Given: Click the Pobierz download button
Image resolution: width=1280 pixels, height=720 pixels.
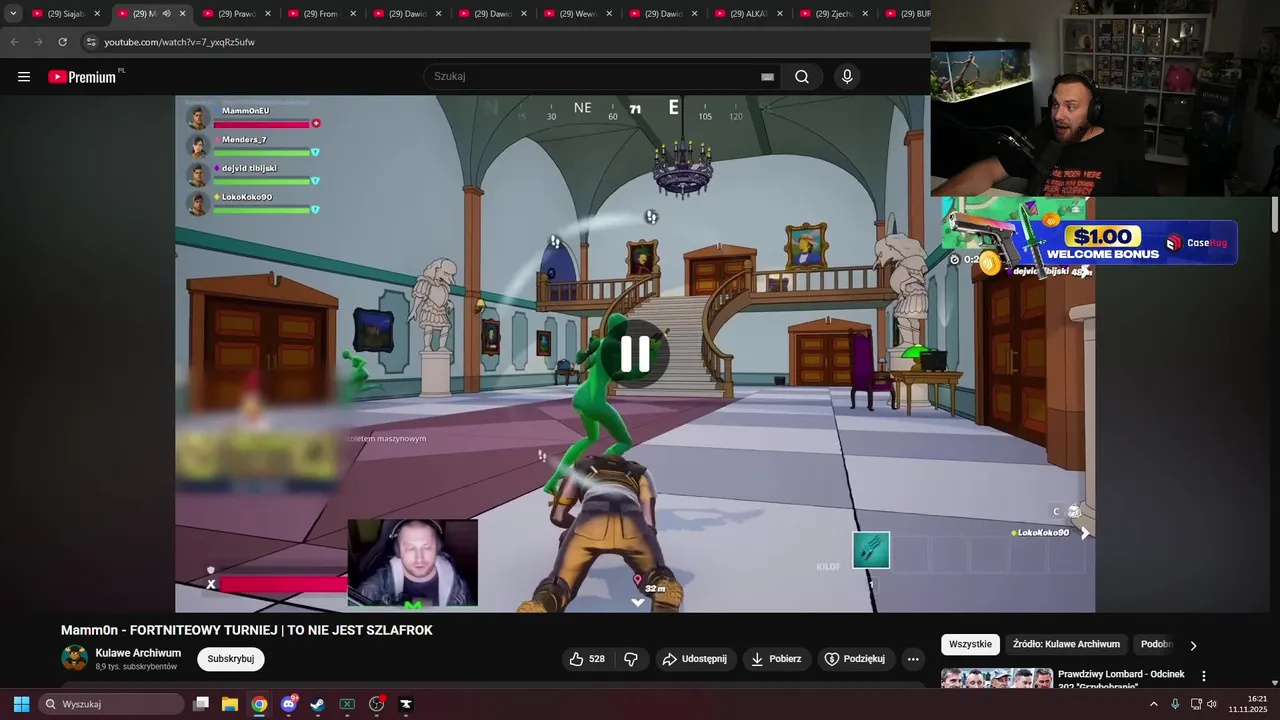Looking at the screenshot, I should pos(777,659).
